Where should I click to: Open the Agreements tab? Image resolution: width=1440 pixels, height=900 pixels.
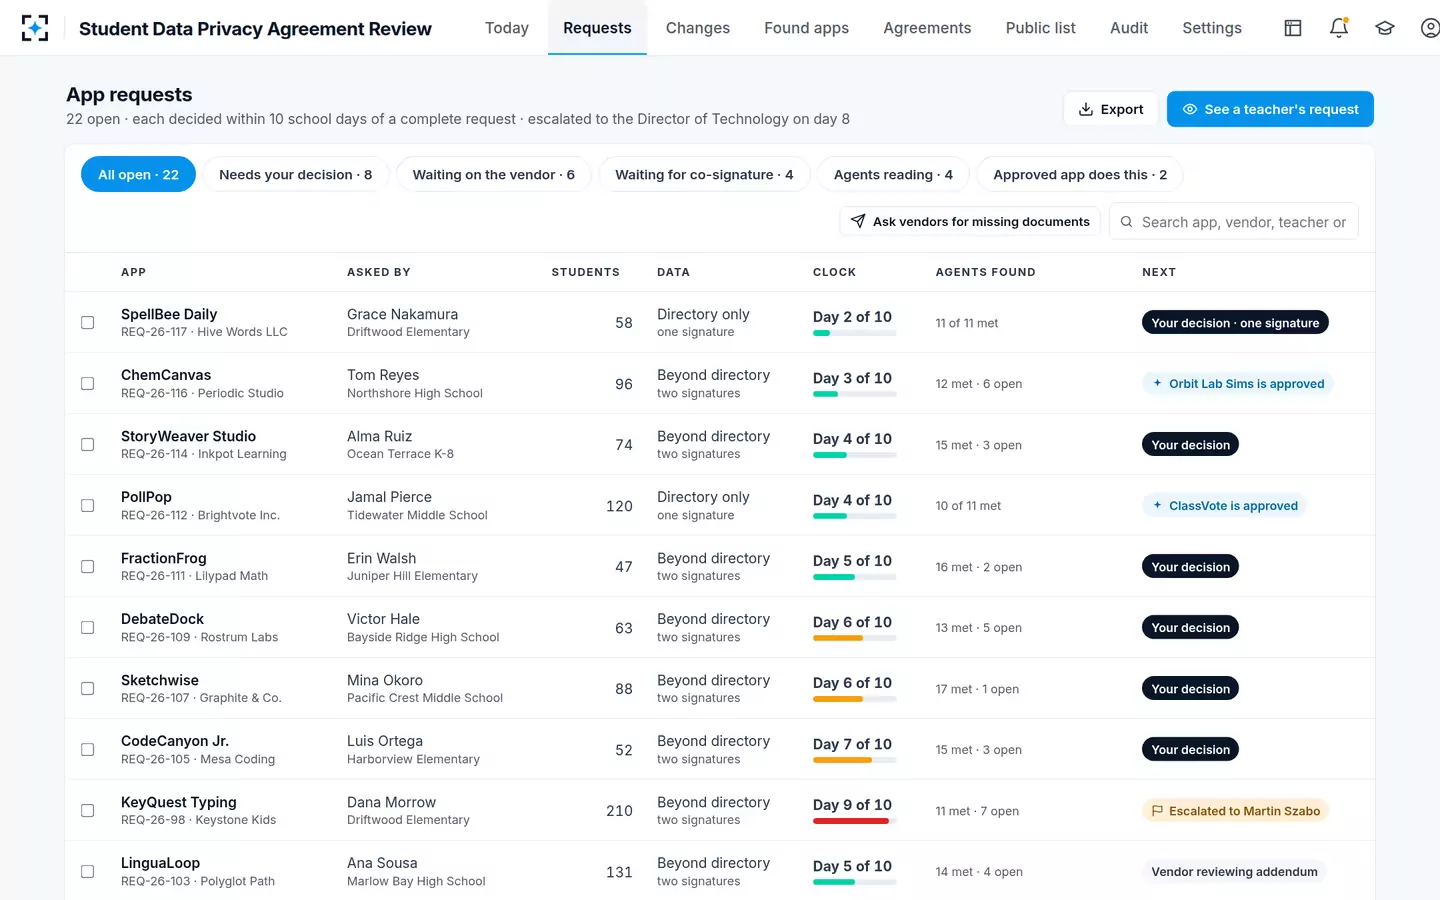click(927, 28)
